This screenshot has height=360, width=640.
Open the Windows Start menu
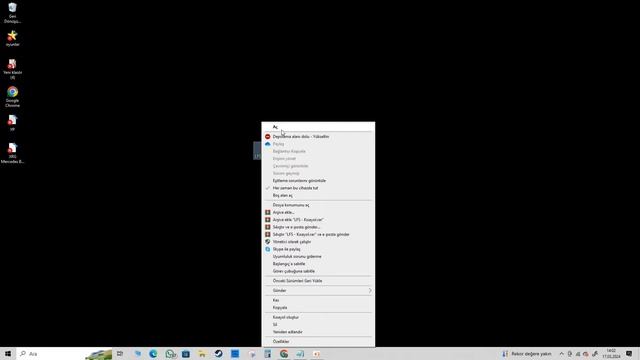click(8, 353)
